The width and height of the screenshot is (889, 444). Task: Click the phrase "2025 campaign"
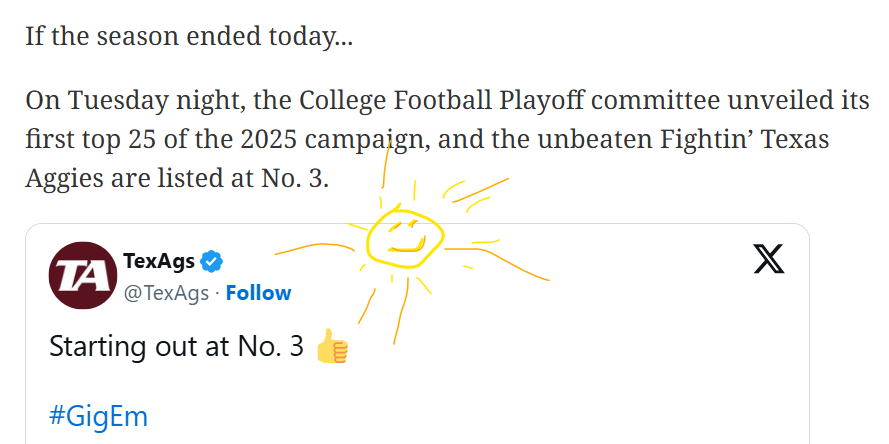[208, 139]
